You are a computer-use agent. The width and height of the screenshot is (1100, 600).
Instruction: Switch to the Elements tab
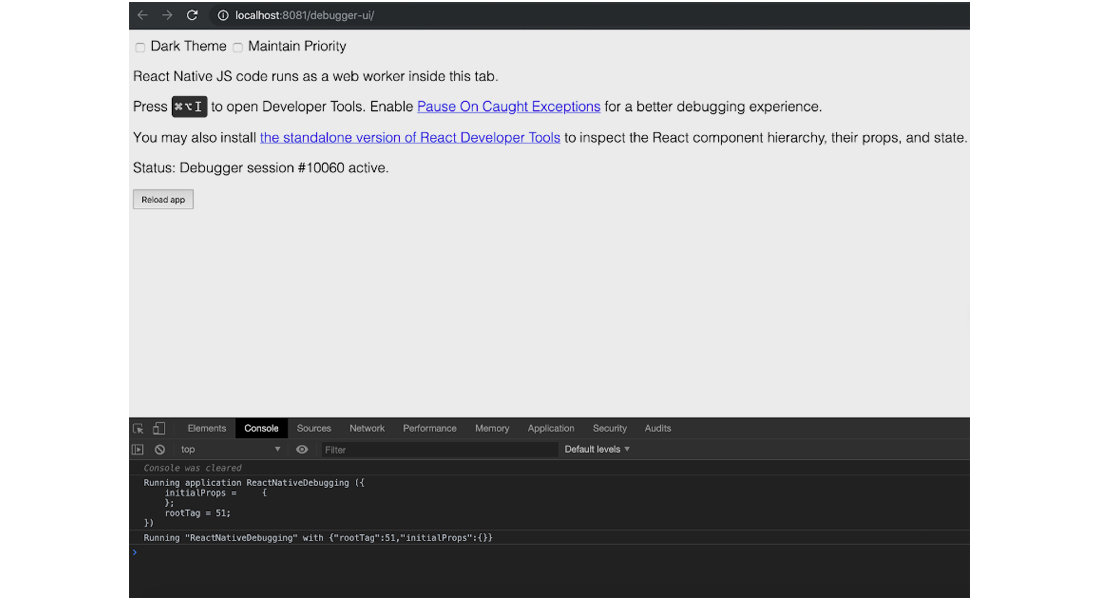pos(207,429)
